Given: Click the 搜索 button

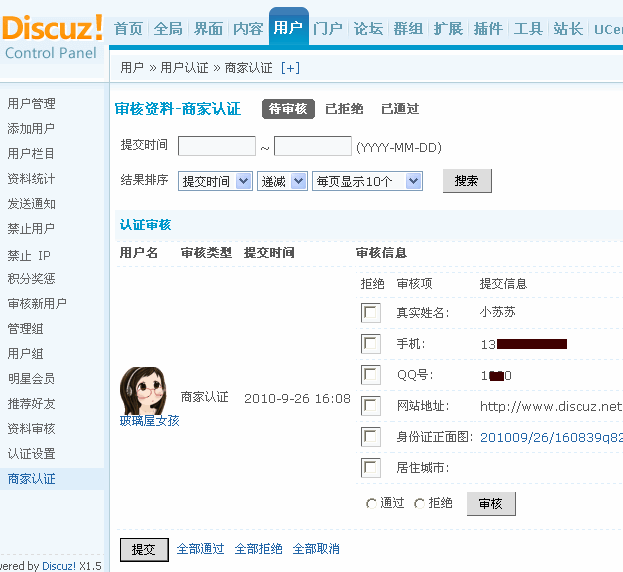Looking at the screenshot, I should (466, 181).
